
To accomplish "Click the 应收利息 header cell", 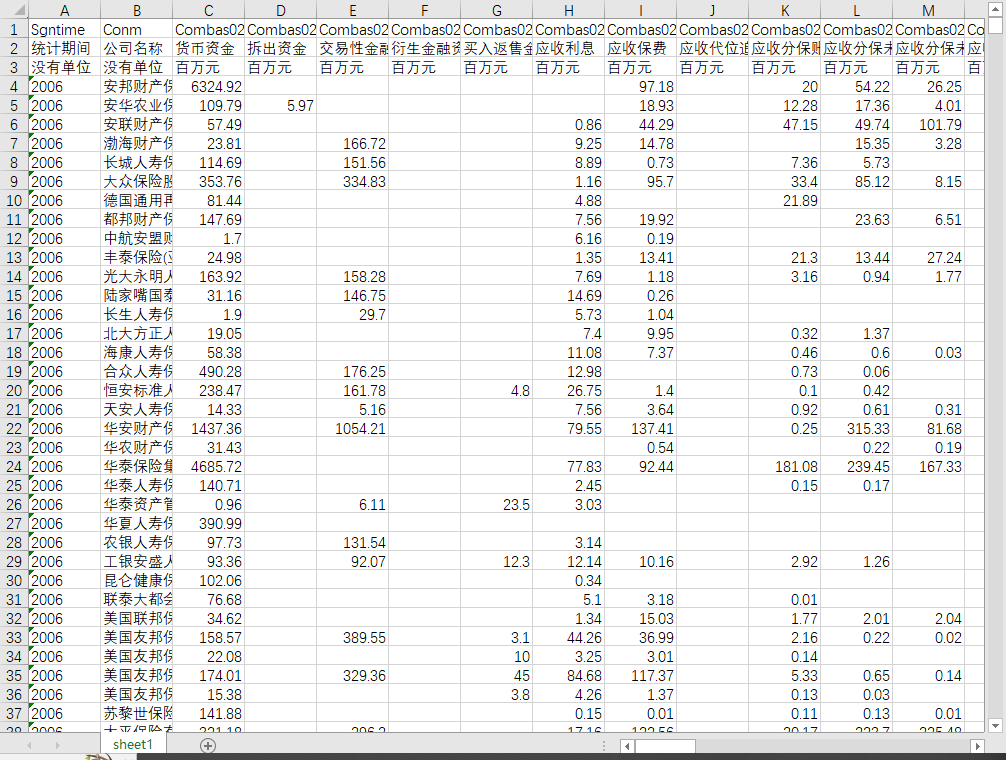I will (x=568, y=49).
